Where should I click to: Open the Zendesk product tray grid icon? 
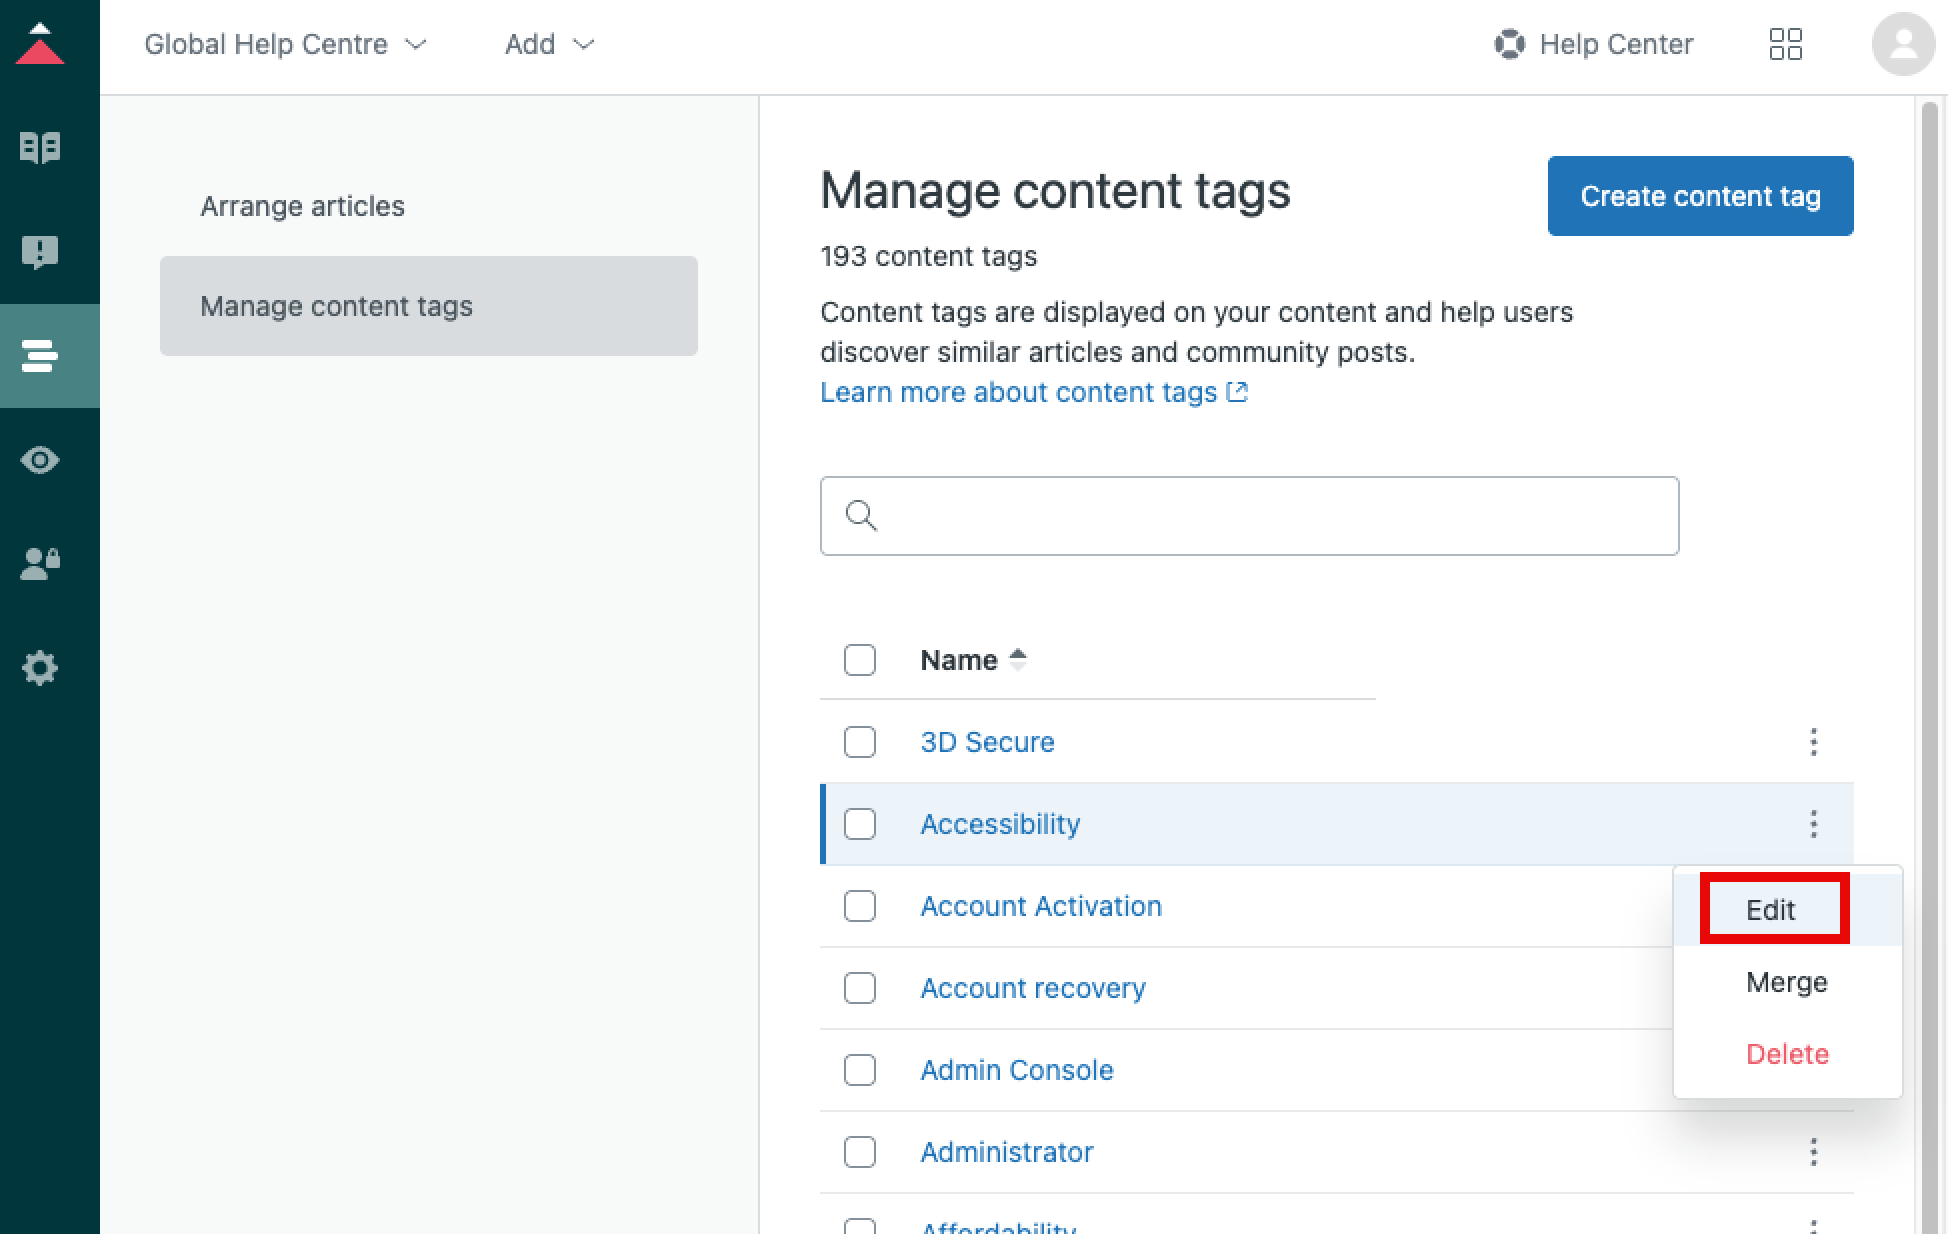[x=1786, y=44]
